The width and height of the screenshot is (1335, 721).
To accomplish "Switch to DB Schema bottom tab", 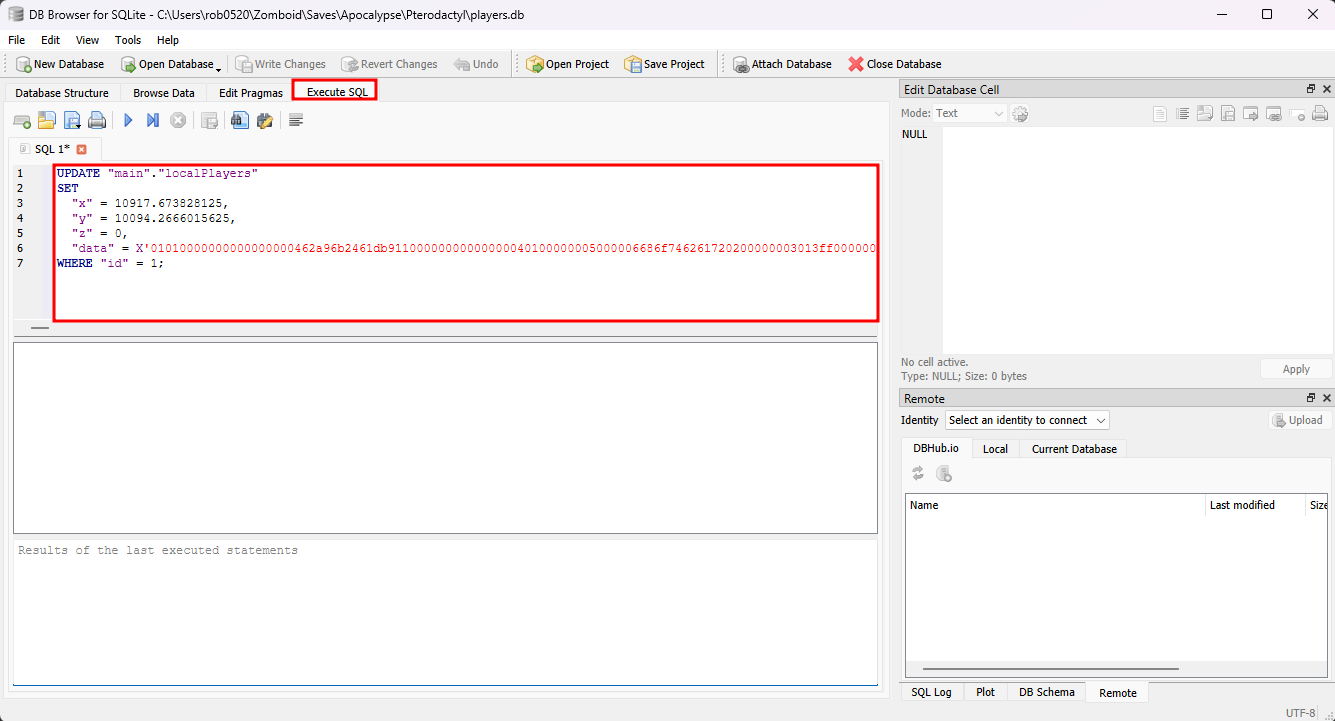I will pyautogui.click(x=1046, y=692).
